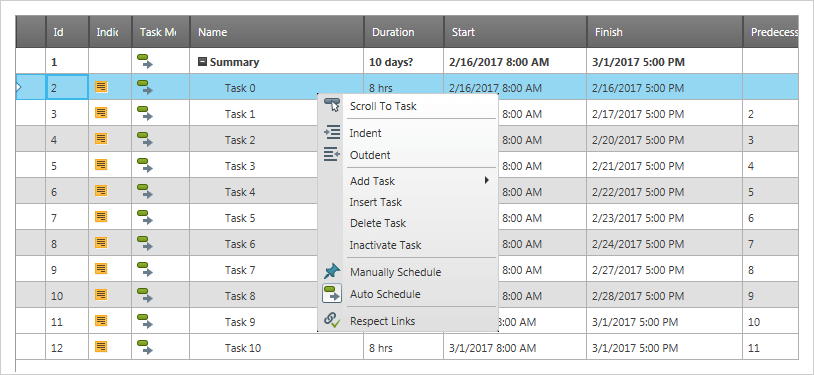Click the row selector for Task 0
This screenshot has width=814, height=375.
pos(31,87)
